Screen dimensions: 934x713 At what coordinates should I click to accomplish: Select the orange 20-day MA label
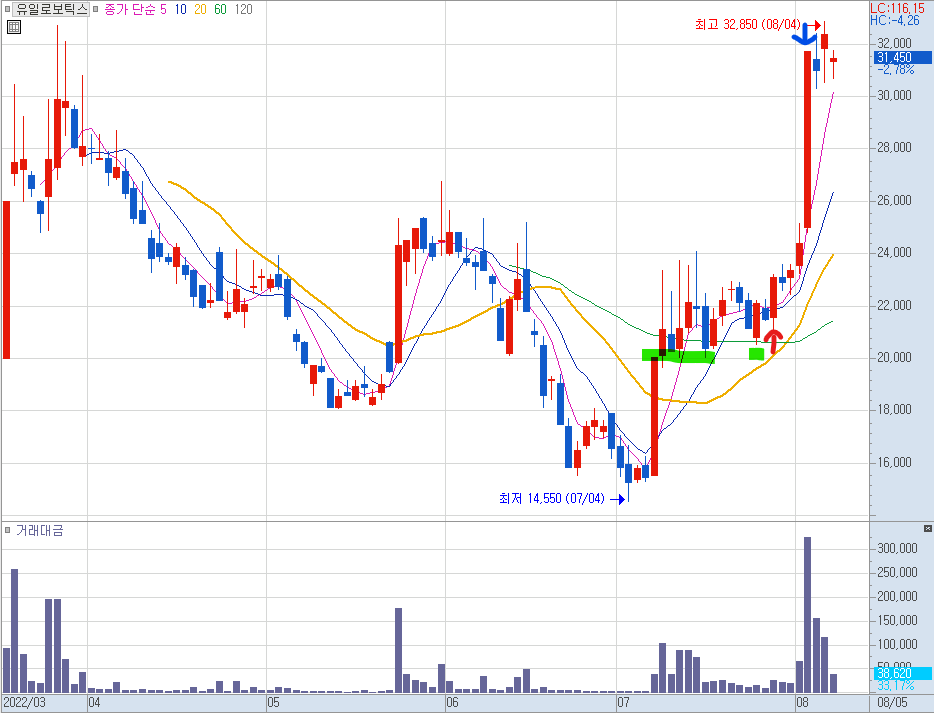click(200, 9)
